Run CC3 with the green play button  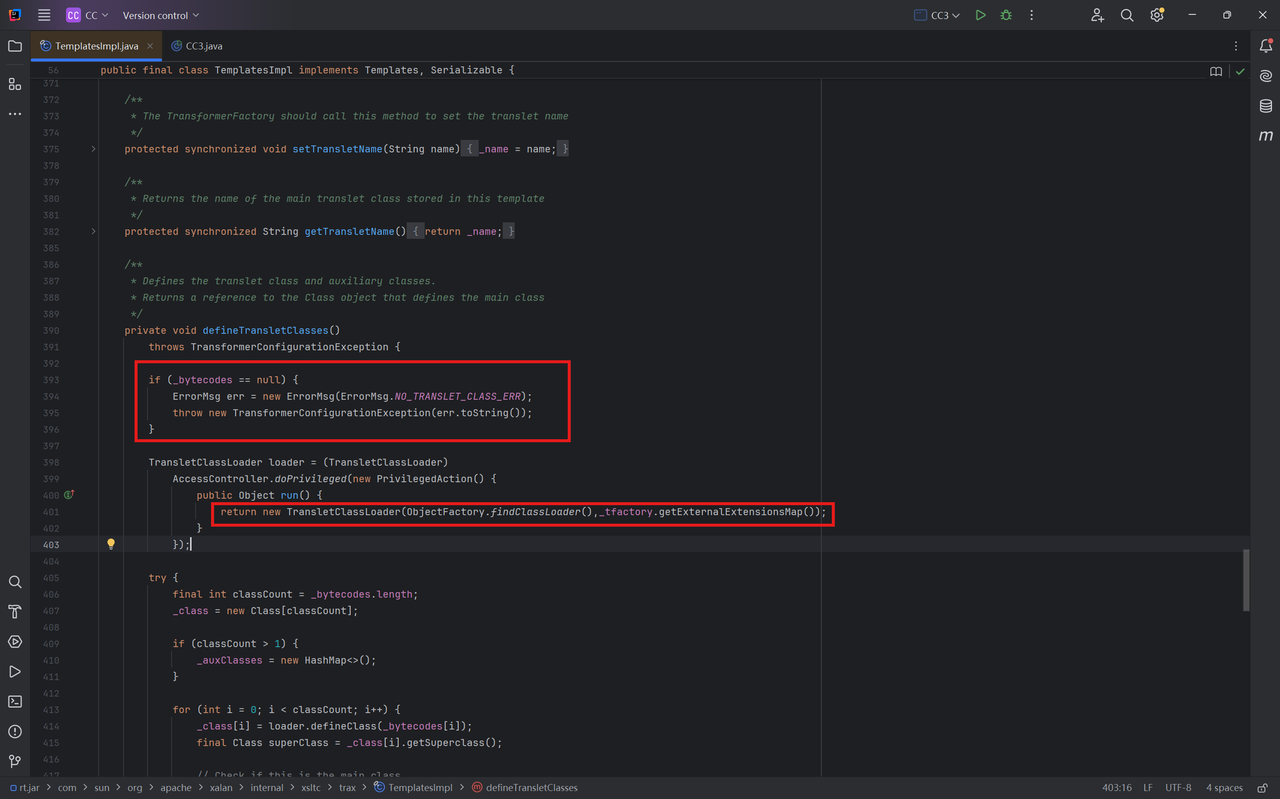click(980, 15)
